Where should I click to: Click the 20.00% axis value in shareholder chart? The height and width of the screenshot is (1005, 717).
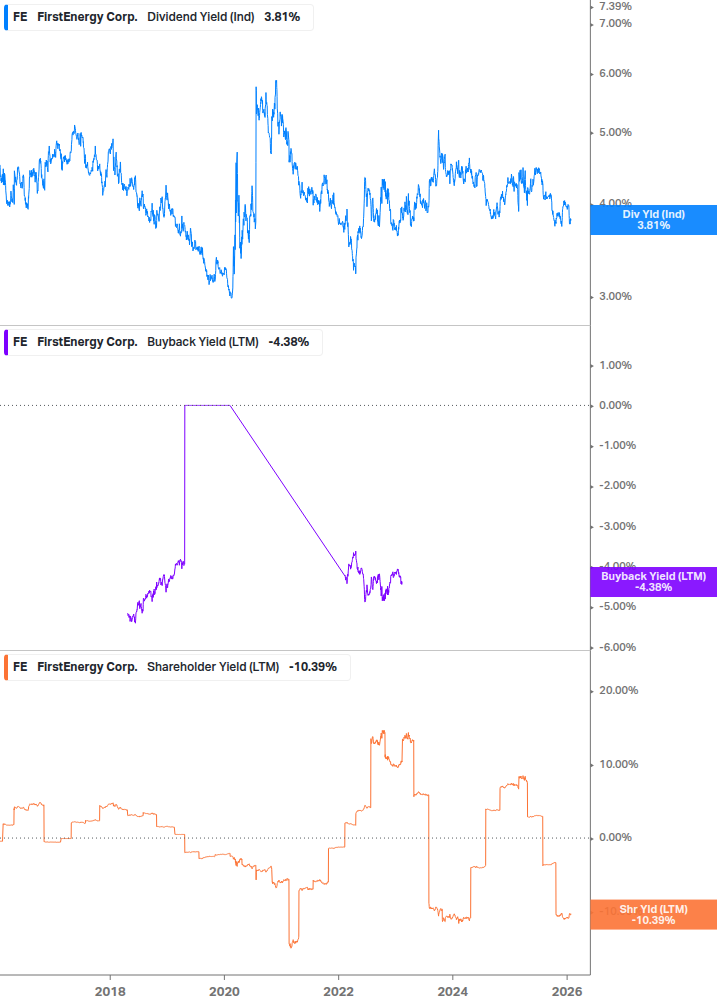click(618, 690)
